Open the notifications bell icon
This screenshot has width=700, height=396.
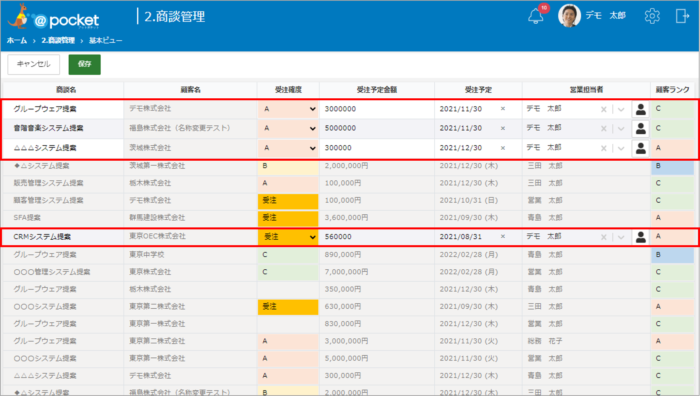(536, 17)
